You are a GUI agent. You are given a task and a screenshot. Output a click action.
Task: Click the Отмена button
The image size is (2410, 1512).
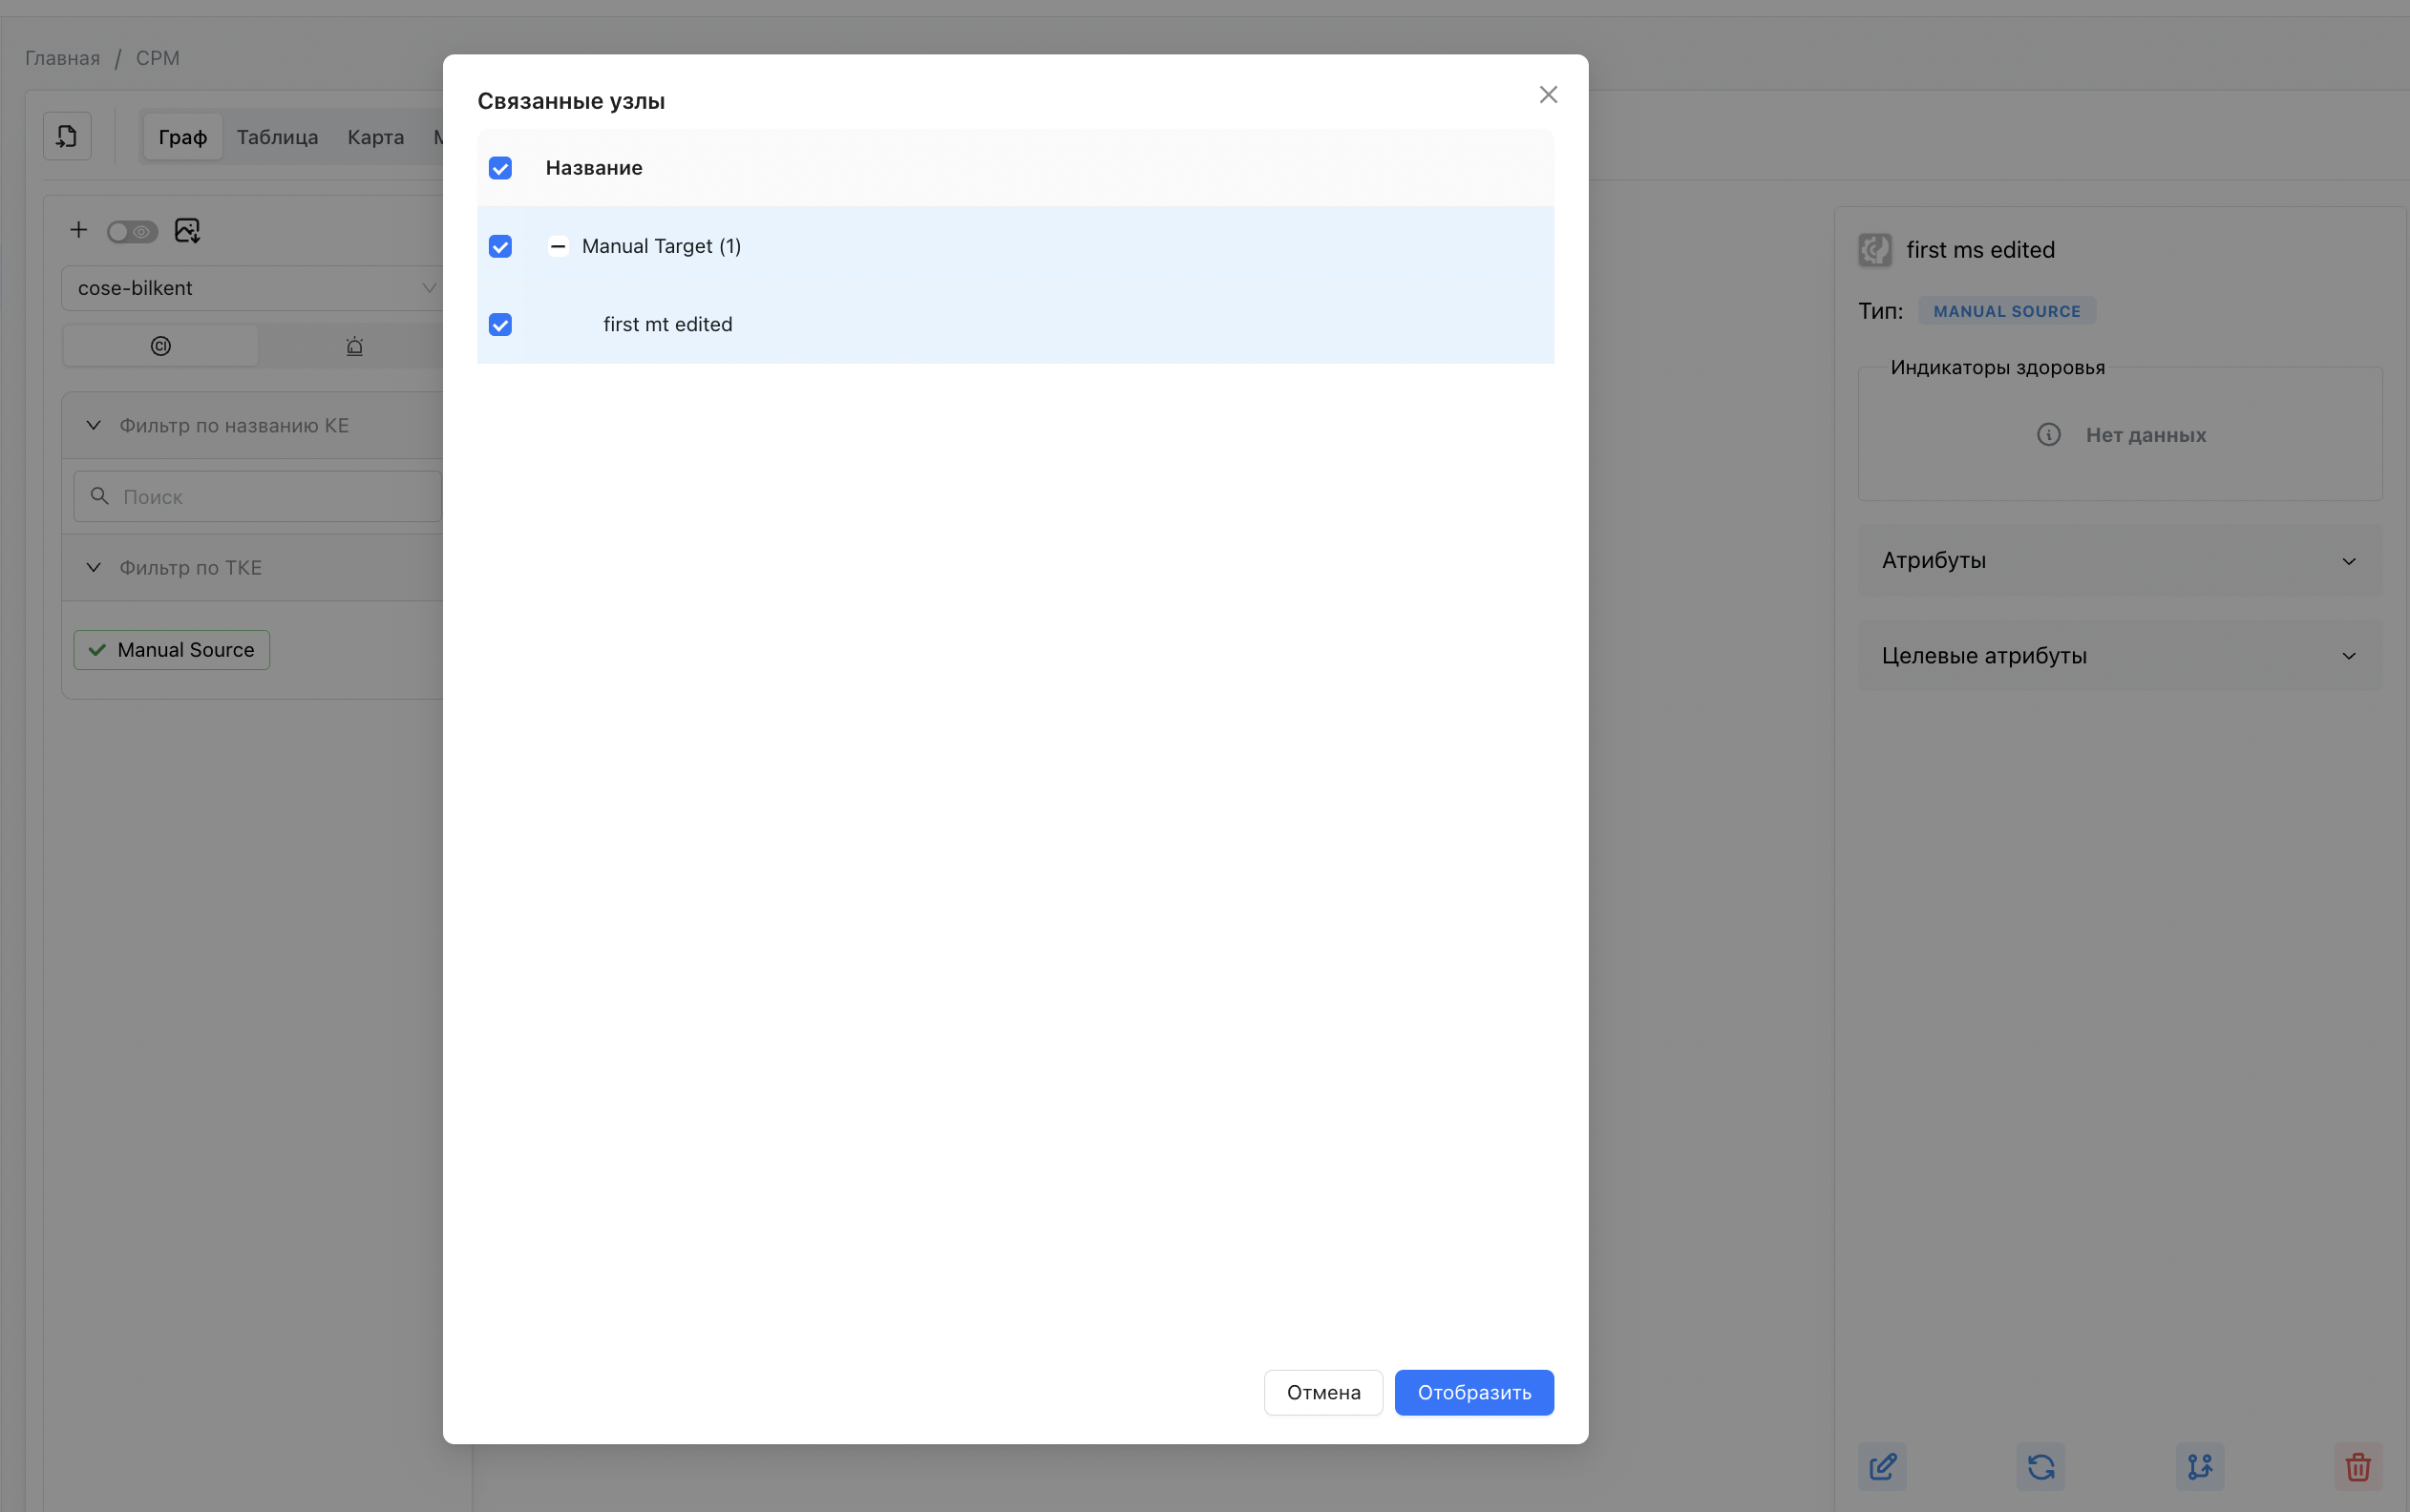coord(1323,1392)
